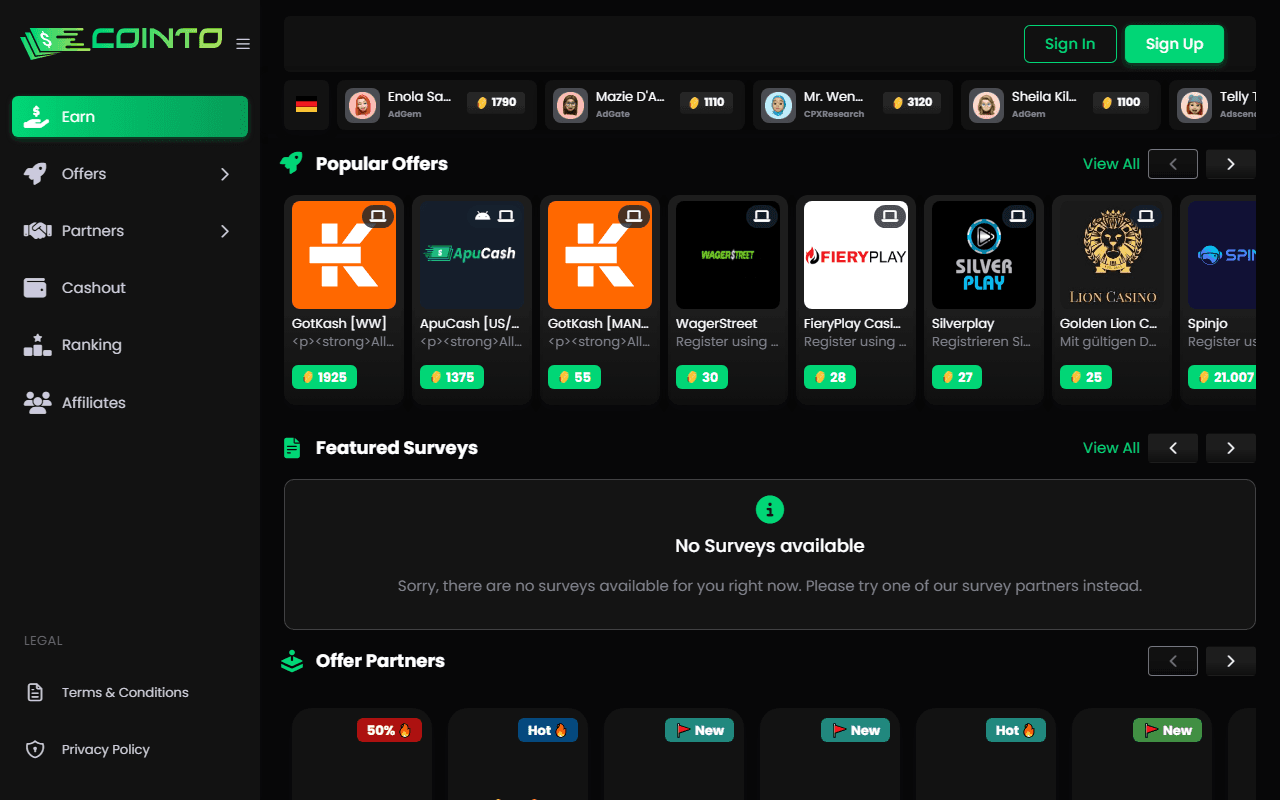The image size is (1280, 800).
Task: Click the 1375 coins reward badge
Action: click(452, 377)
